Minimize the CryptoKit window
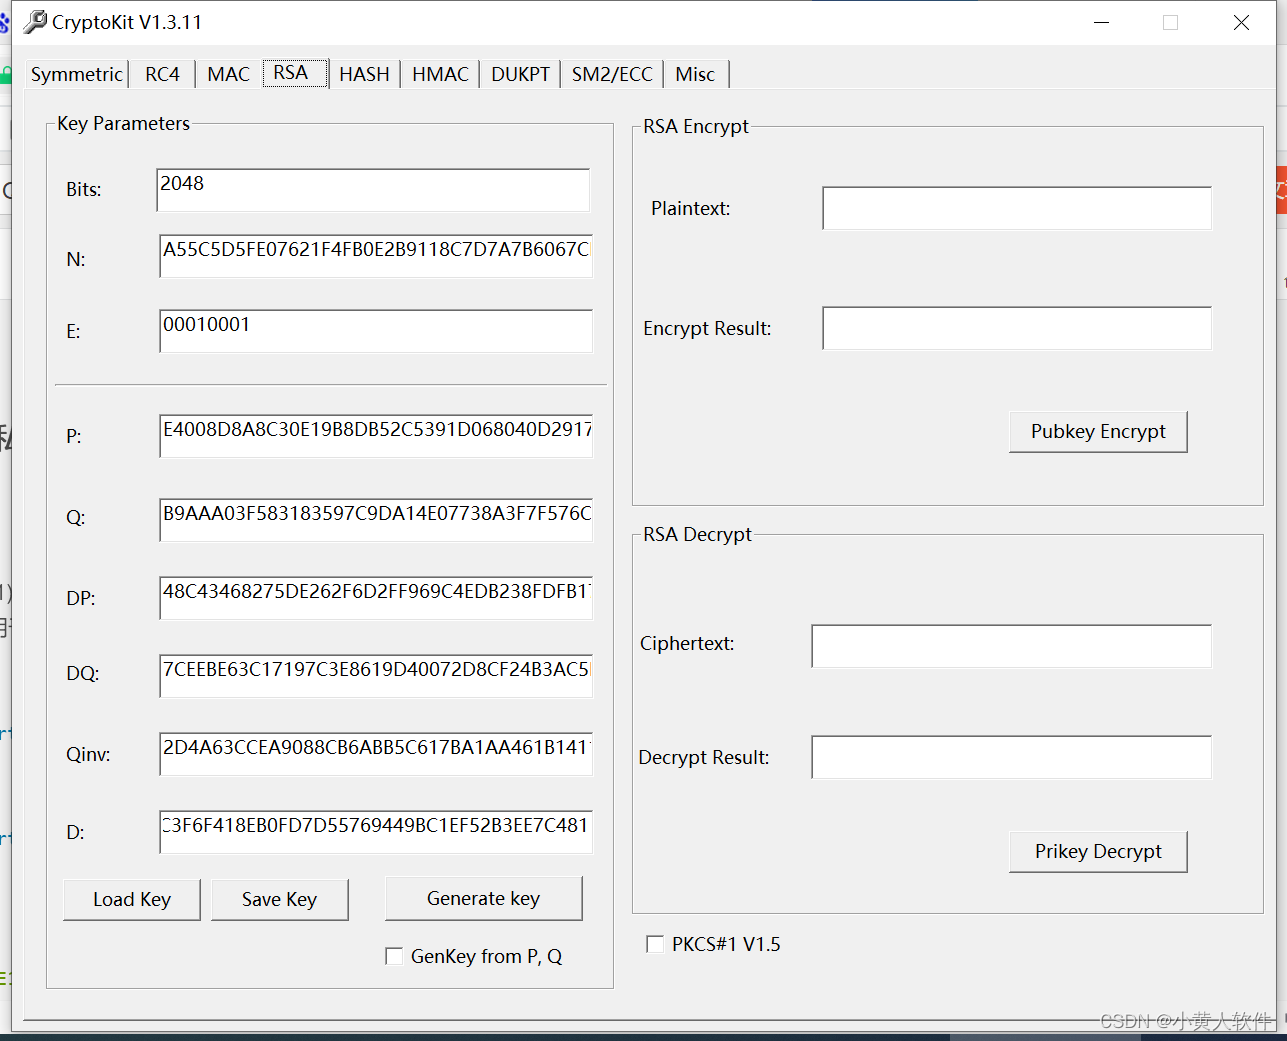 pos(1102,22)
